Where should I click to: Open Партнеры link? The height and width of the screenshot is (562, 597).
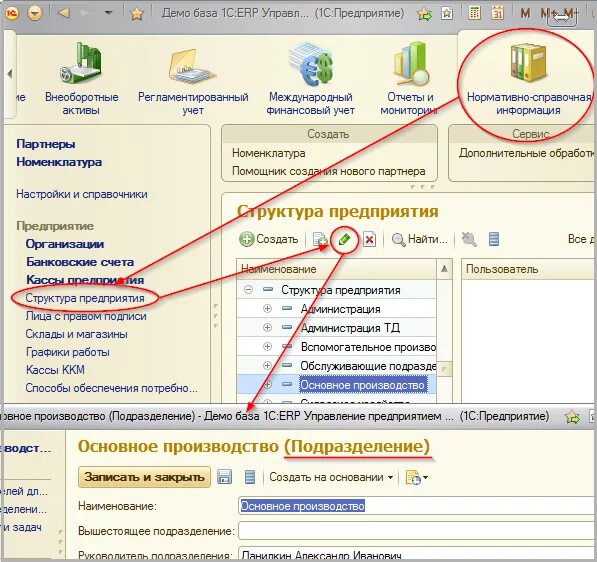point(46,144)
